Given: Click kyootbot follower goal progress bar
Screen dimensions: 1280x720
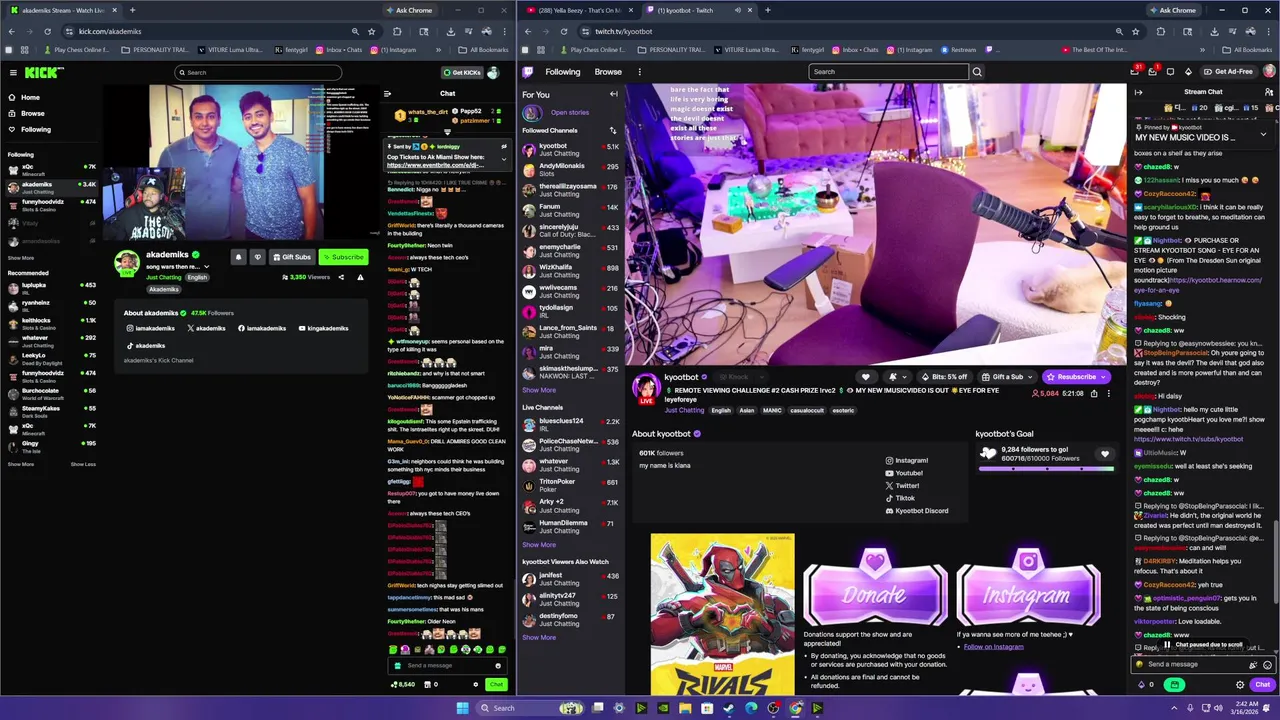Looking at the screenshot, I should click(1047, 468).
